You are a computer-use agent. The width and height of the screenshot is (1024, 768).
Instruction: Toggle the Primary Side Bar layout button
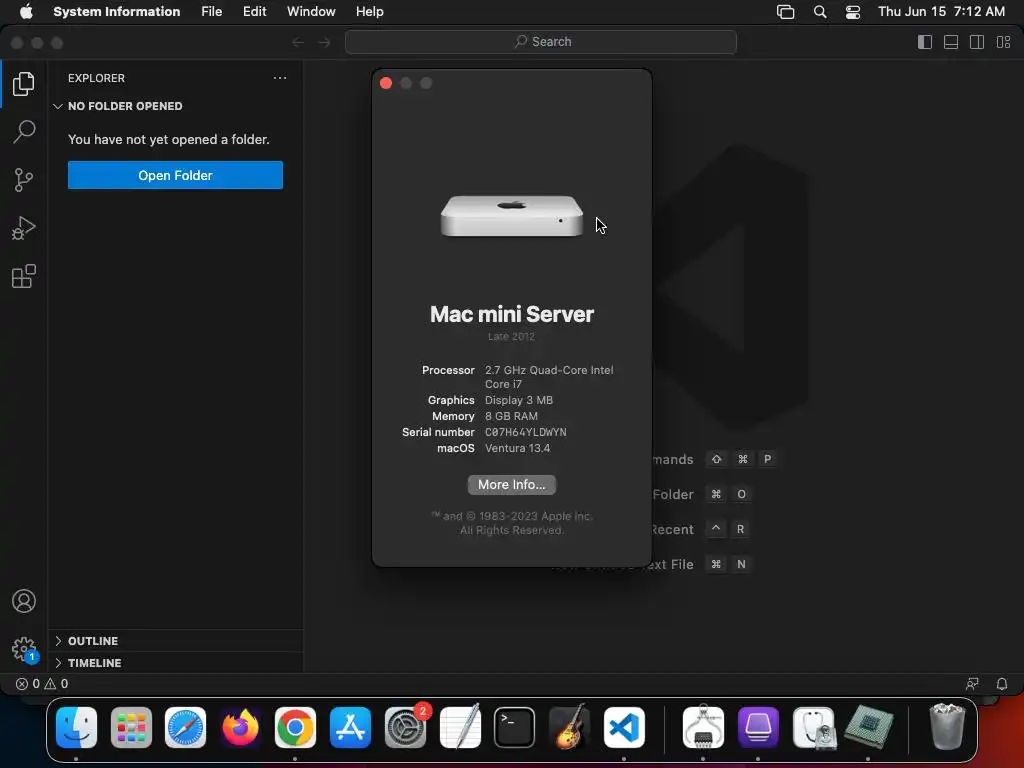click(925, 42)
